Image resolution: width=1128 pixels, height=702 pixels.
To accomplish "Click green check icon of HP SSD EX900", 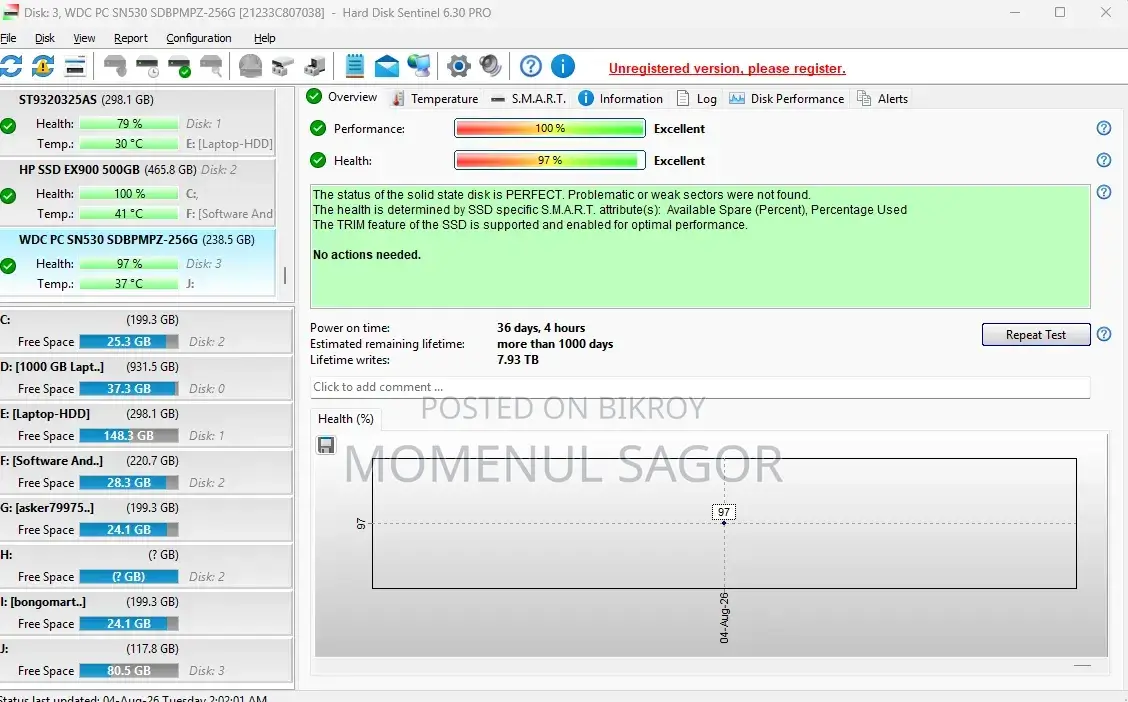I will click(x=8, y=196).
